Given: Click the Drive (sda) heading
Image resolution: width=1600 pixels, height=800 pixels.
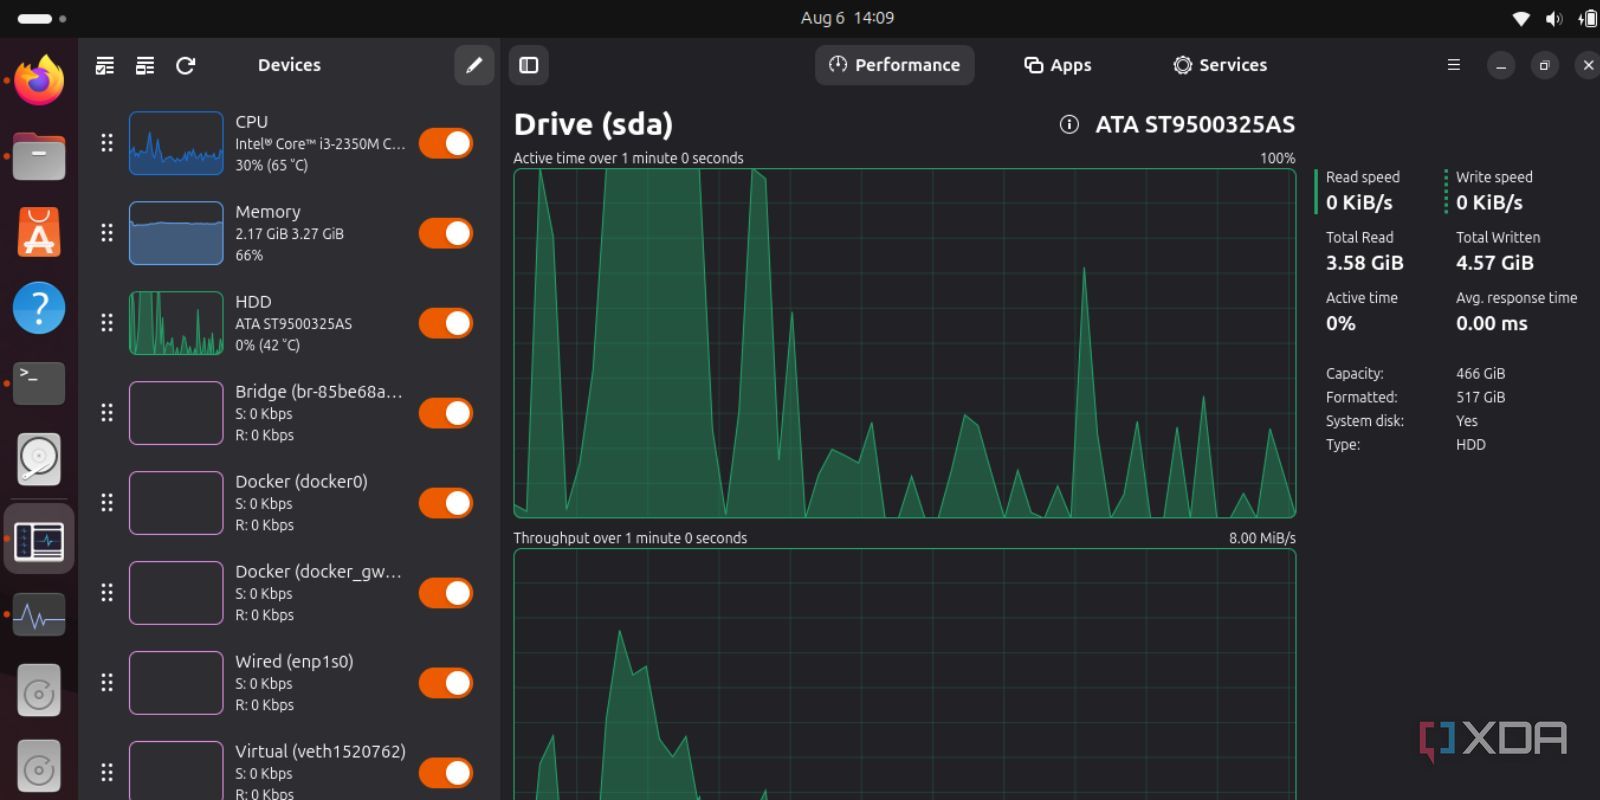Looking at the screenshot, I should coord(593,124).
